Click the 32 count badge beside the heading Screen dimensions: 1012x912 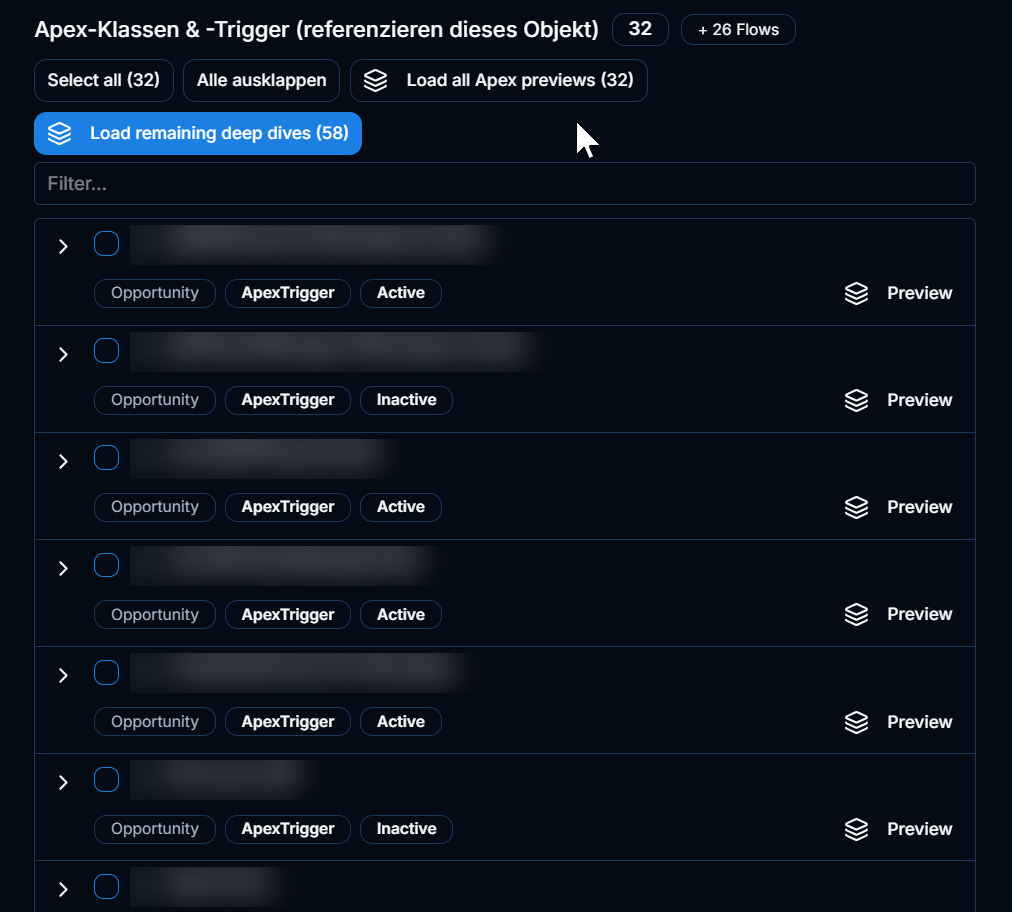tap(640, 29)
